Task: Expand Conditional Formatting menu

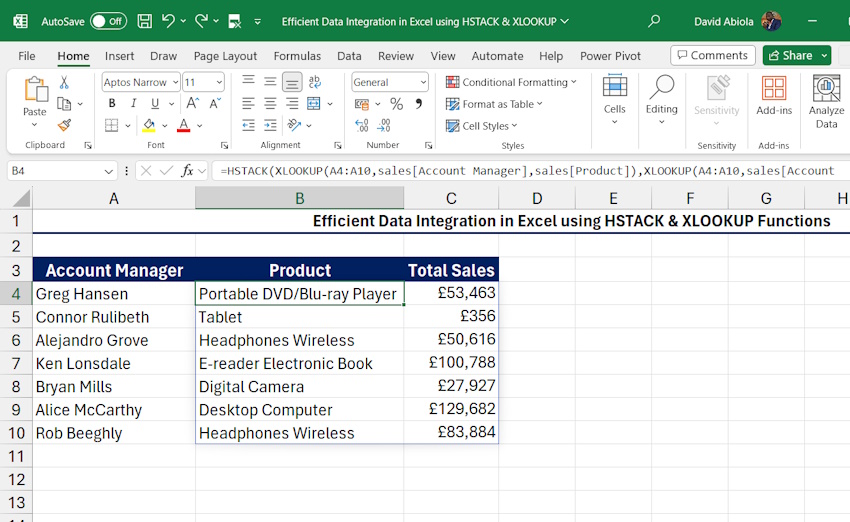Action: tap(511, 83)
